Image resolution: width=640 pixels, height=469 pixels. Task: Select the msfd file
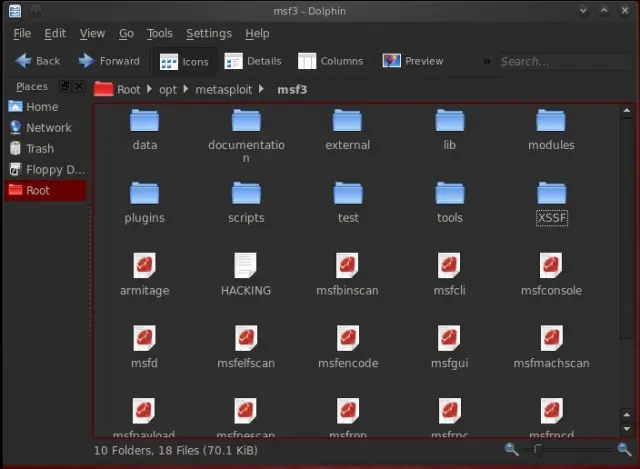tap(144, 347)
